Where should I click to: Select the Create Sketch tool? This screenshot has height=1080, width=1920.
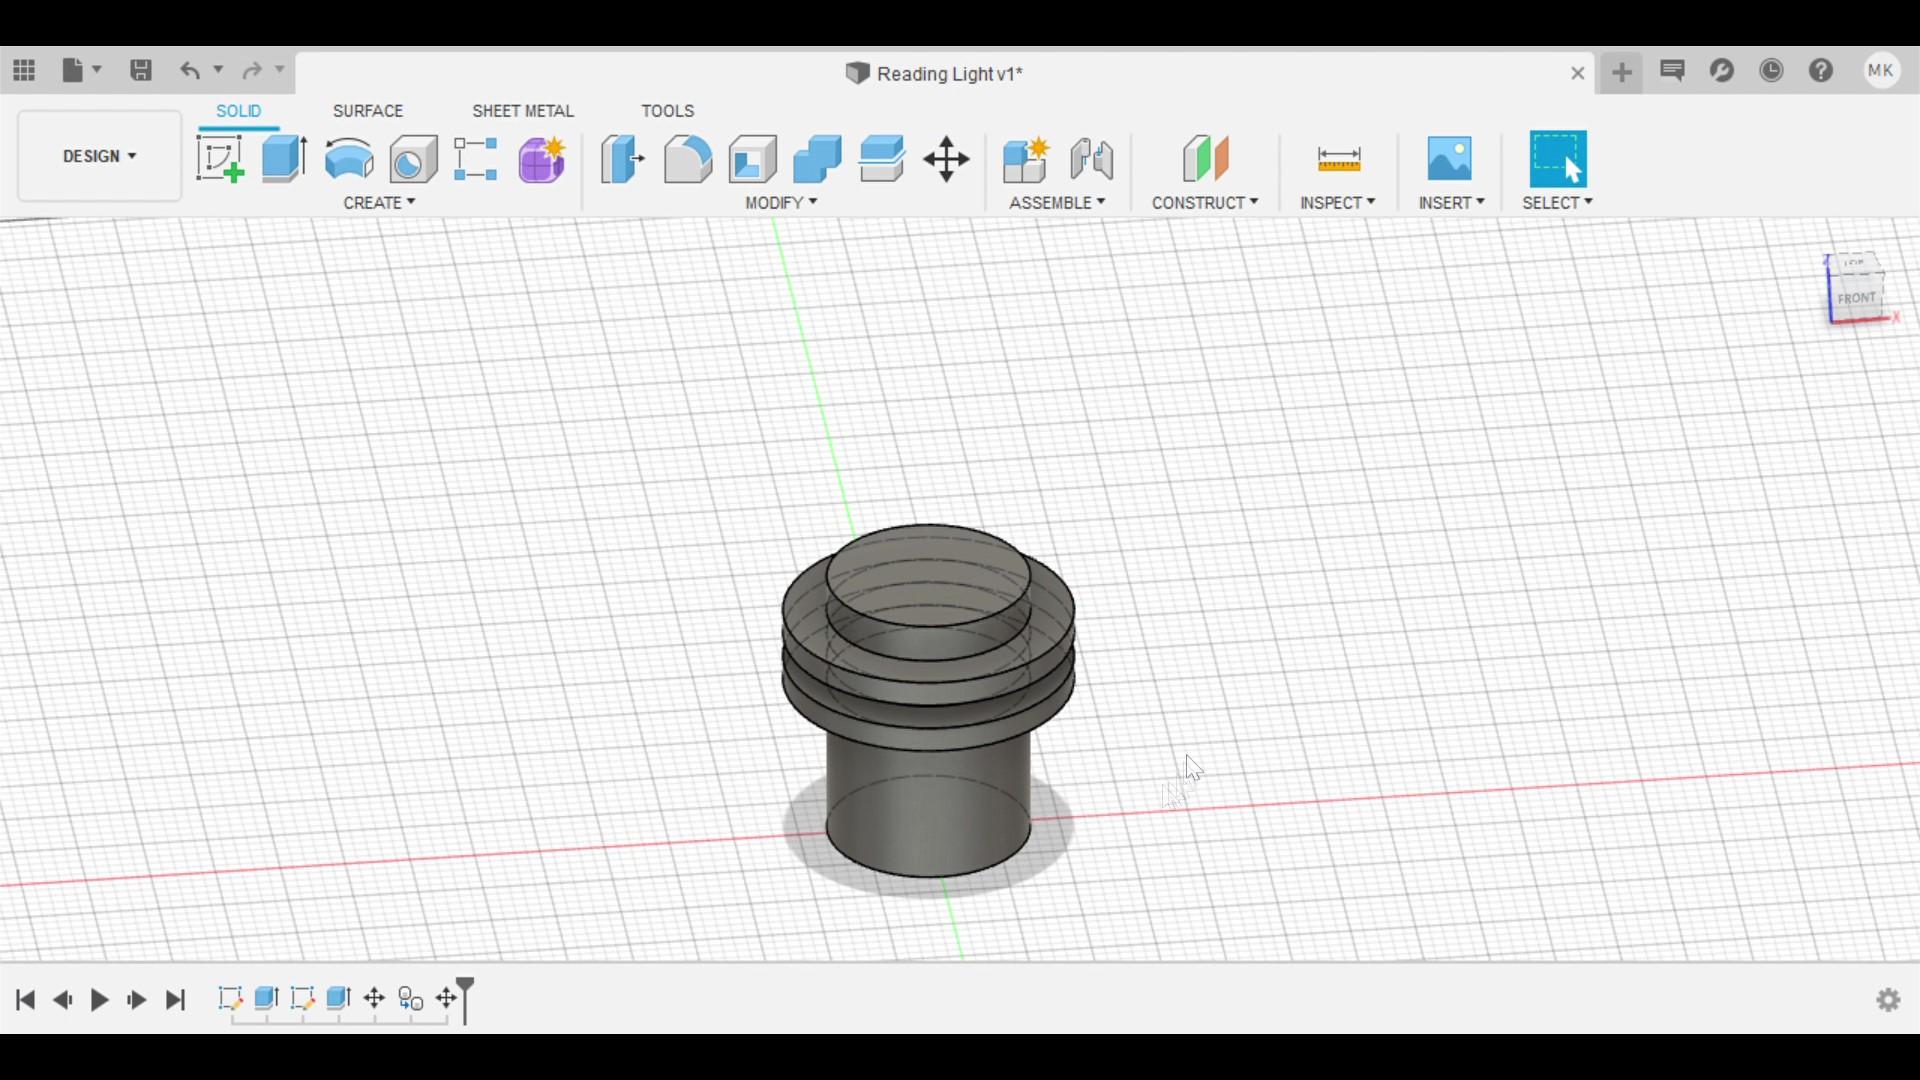point(220,159)
